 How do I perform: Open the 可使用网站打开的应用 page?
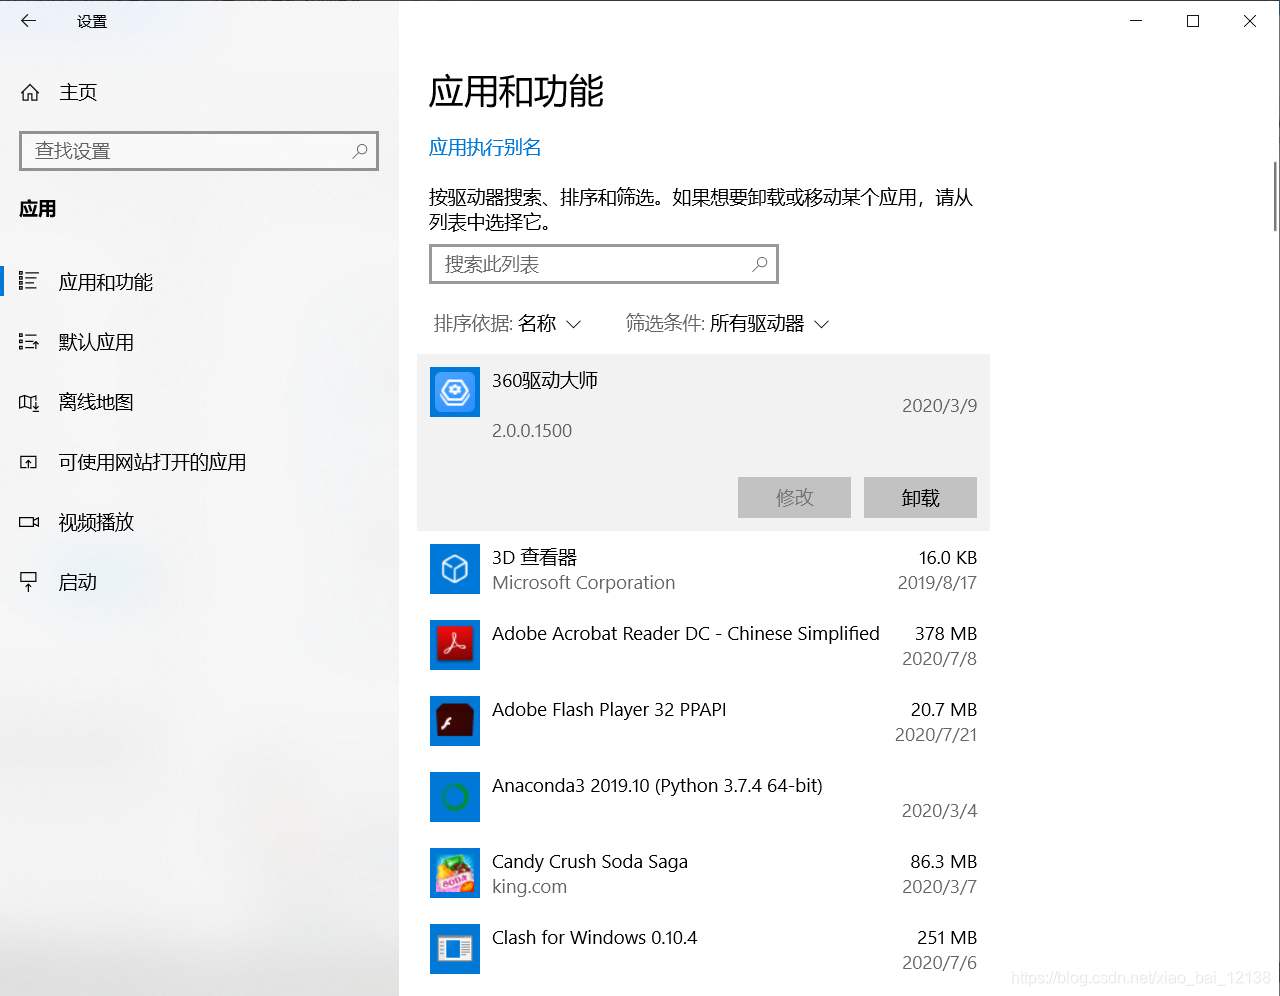coord(152,462)
